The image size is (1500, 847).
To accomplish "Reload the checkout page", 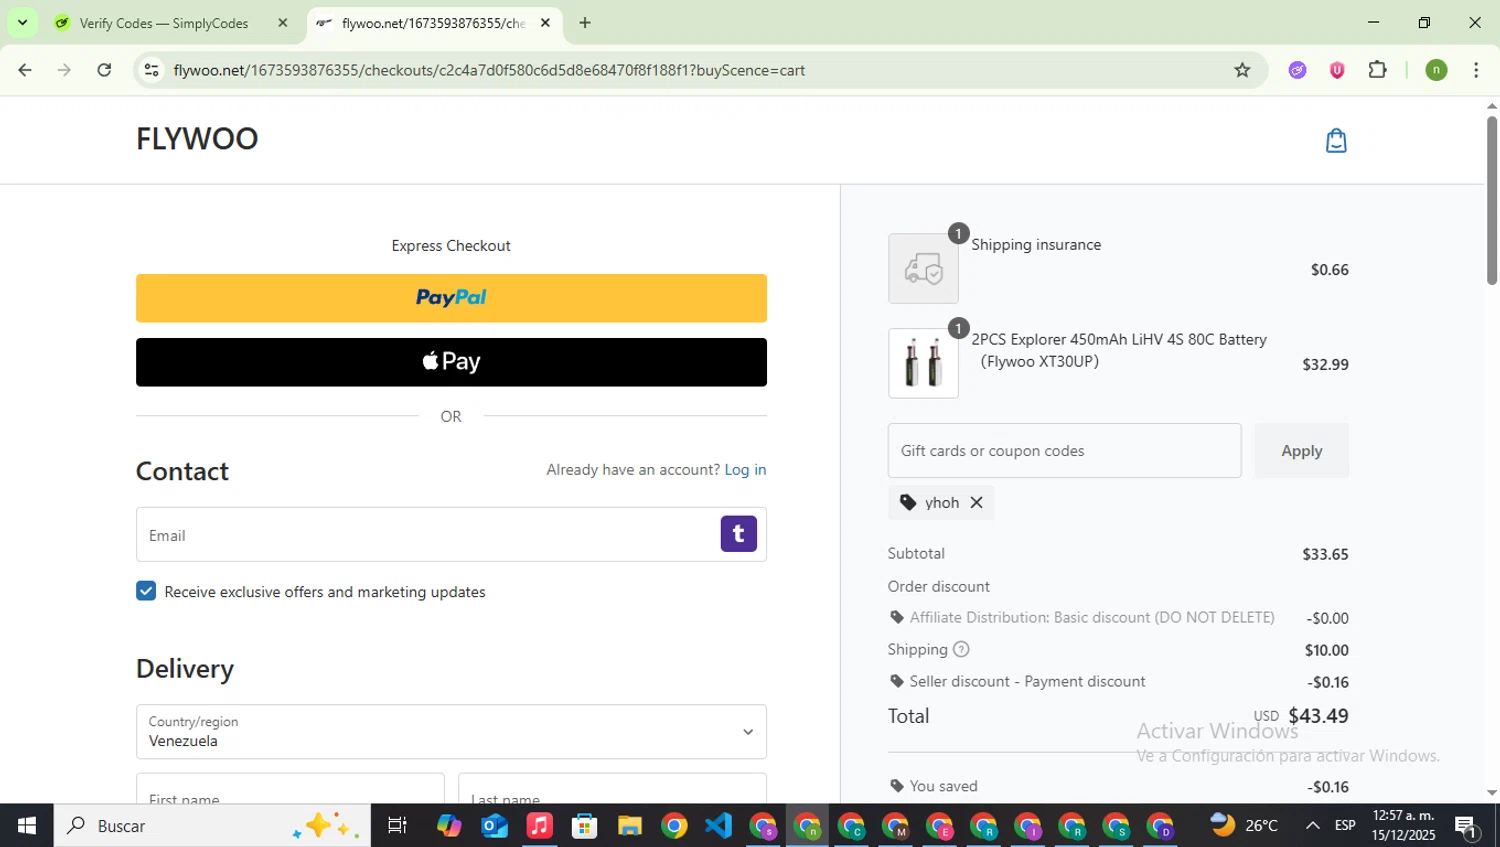I will tap(104, 70).
